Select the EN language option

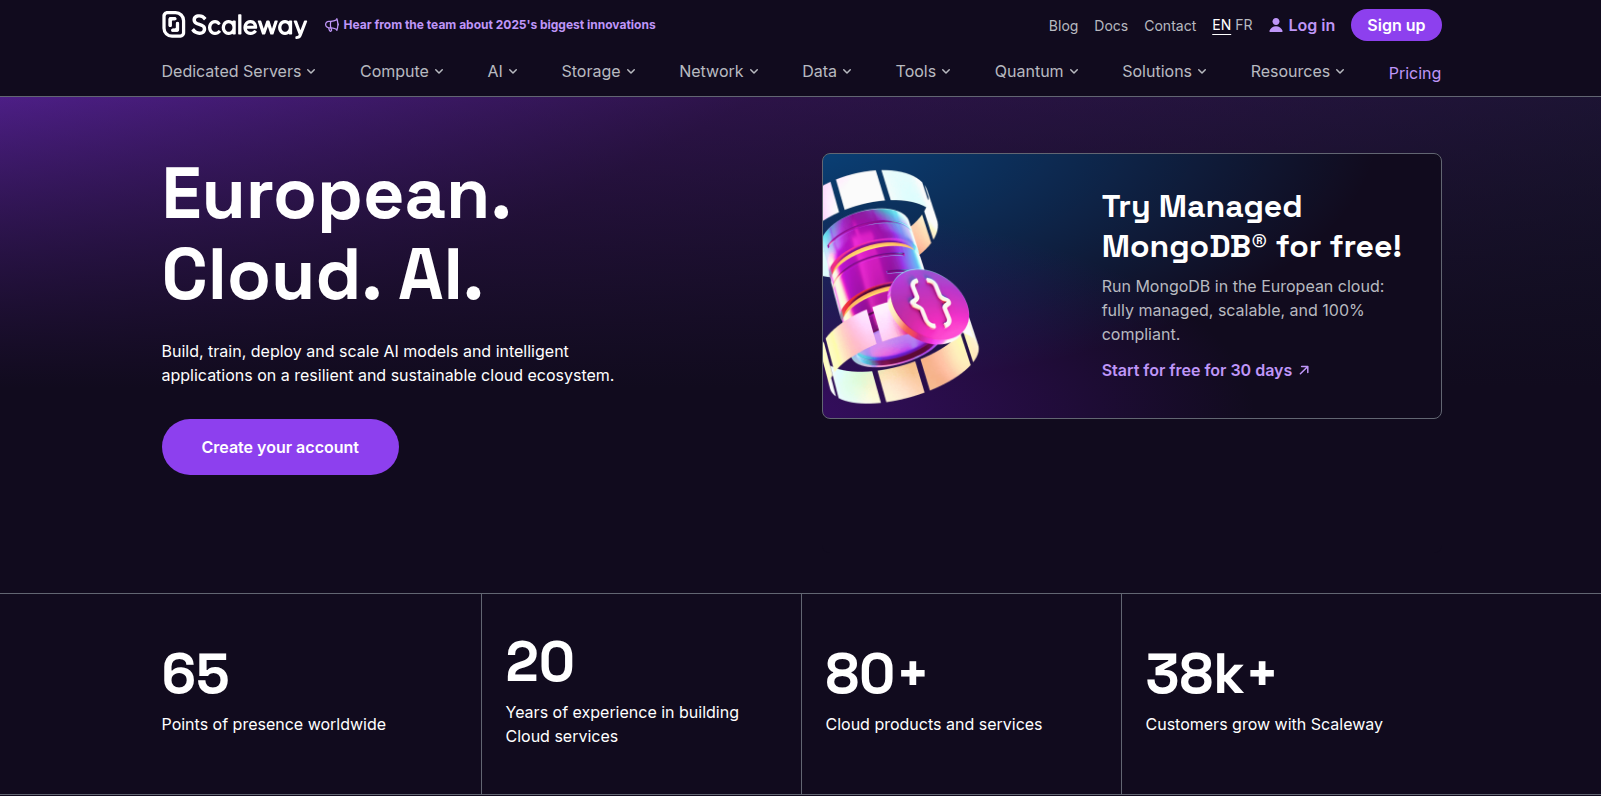(1221, 25)
